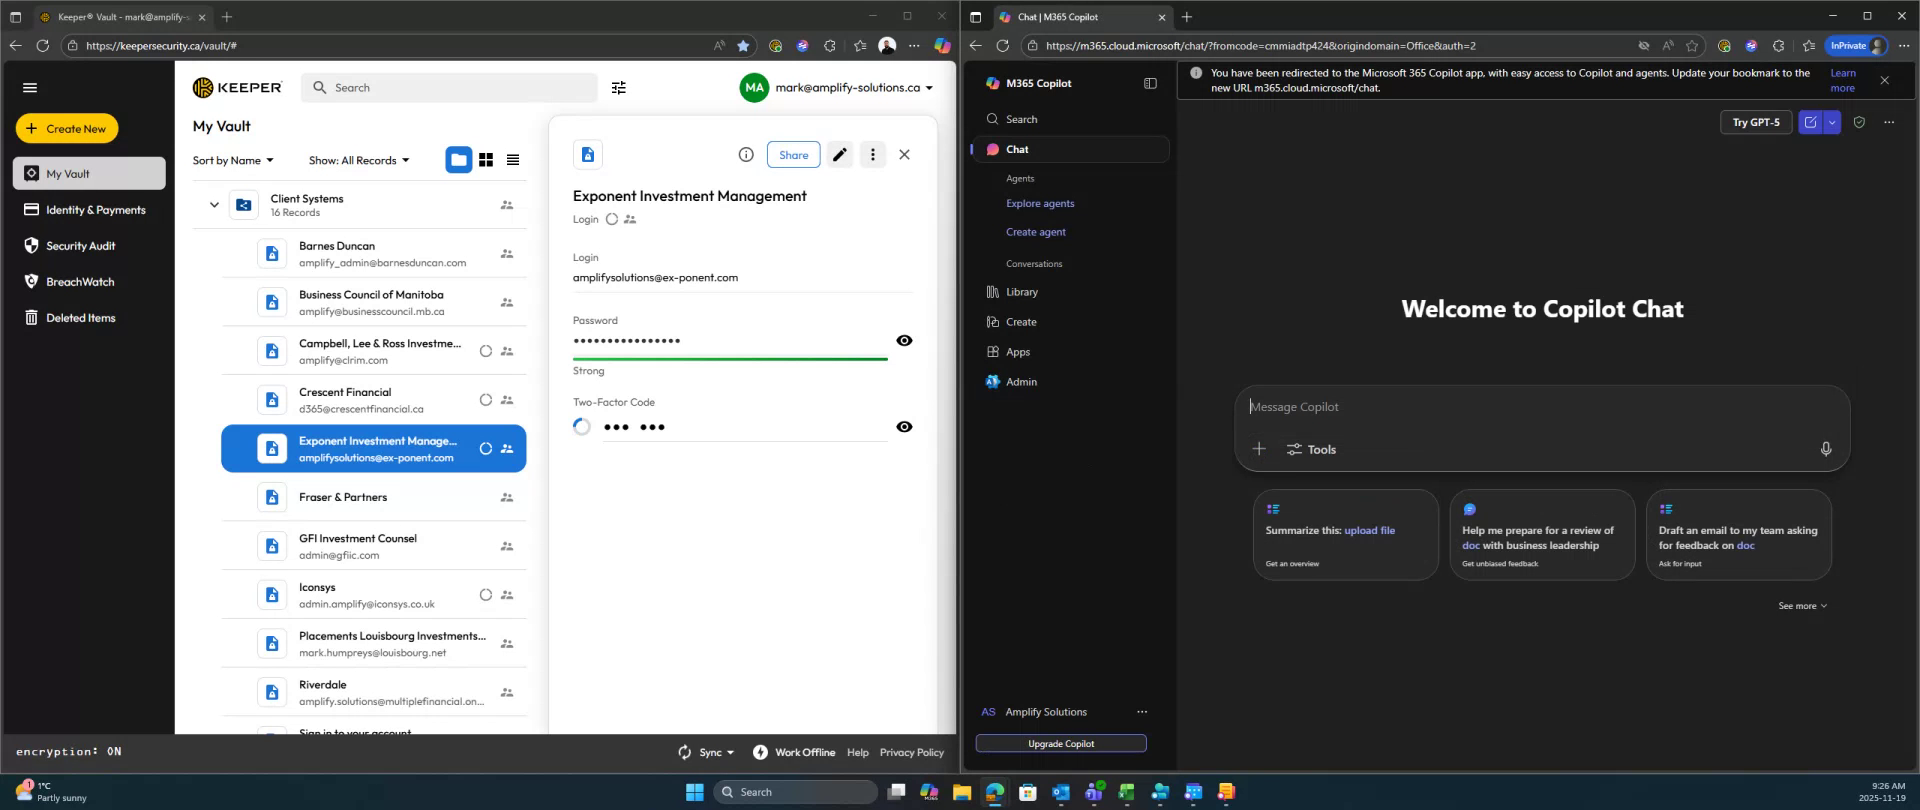Click the Sync icon in Keeper footer
The width and height of the screenshot is (1920, 810).
click(x=685, y=752)
